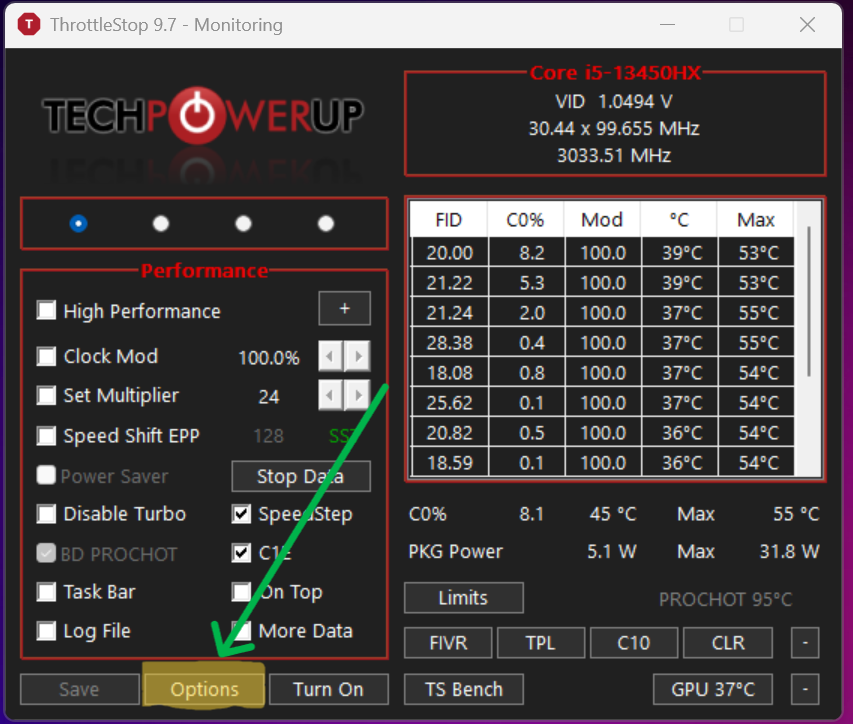This screenshot has width=853, height=724.
Task: Enable the High Performance checkbox
Action: pos(46,311)
